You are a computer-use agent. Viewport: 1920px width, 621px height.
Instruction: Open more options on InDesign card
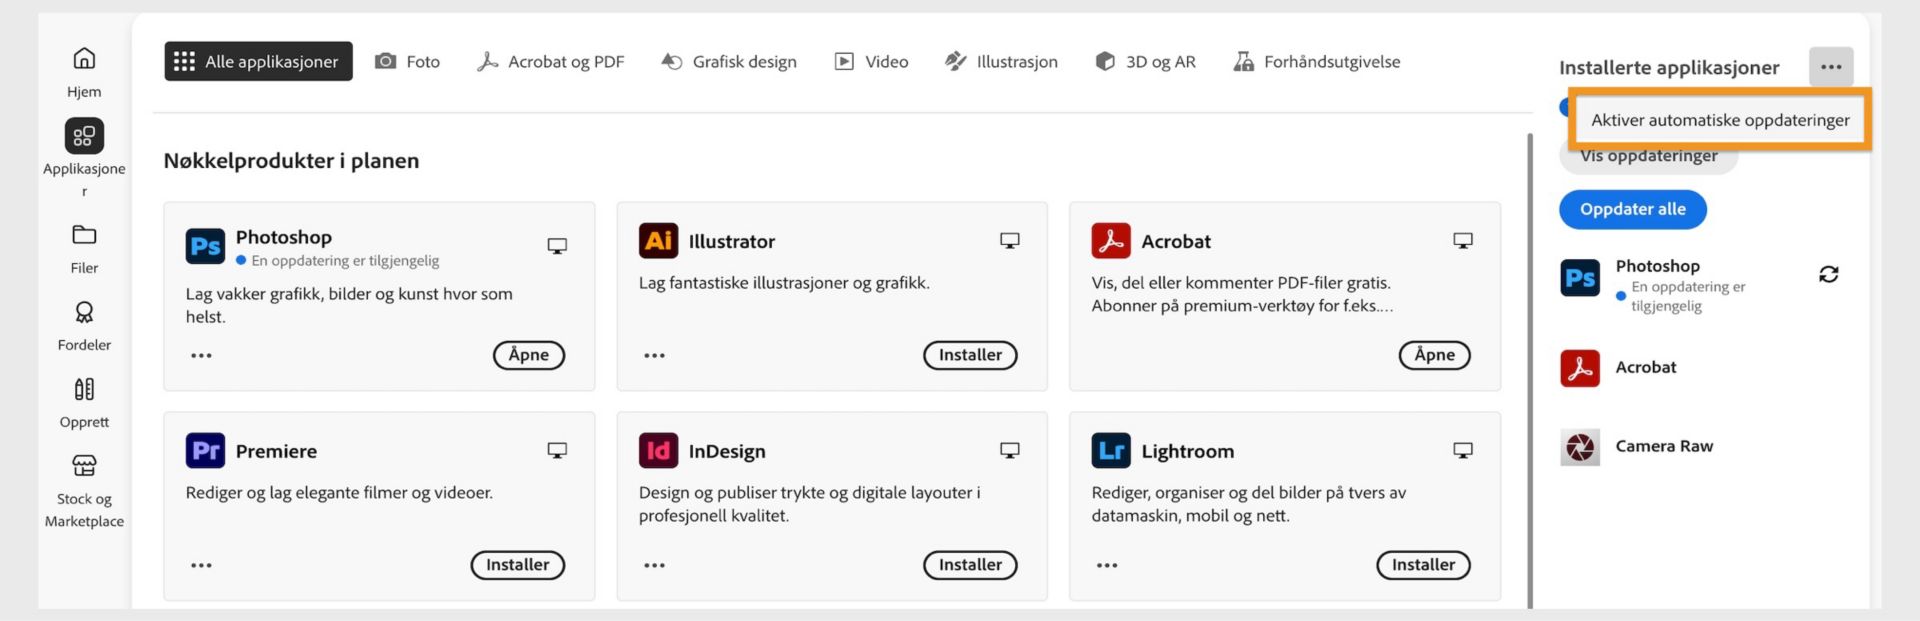click(x=654, y=565)
